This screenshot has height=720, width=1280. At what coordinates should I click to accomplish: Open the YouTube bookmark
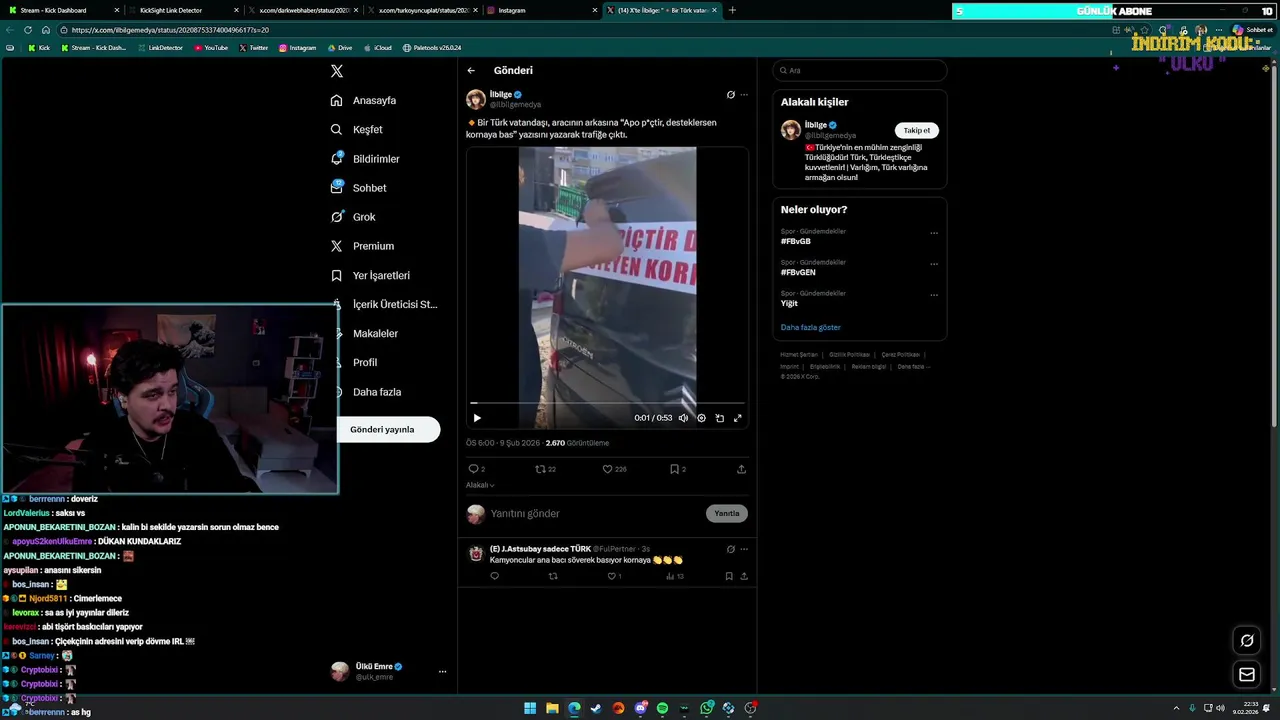coord(211,48)
